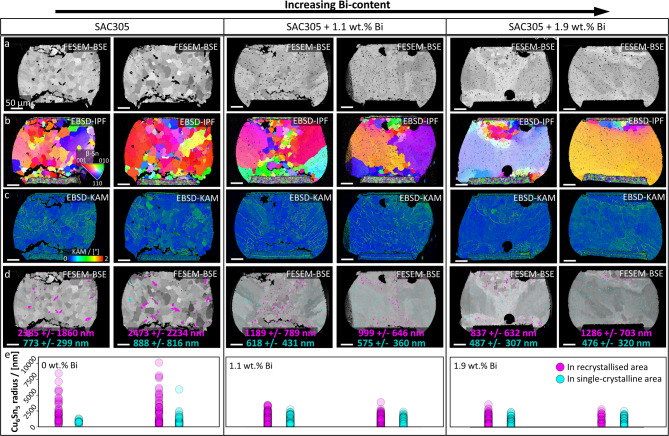Click the magenta value "2473 +/- 2234 nm"
Screen dimensions: 669x436
[166, 333]
